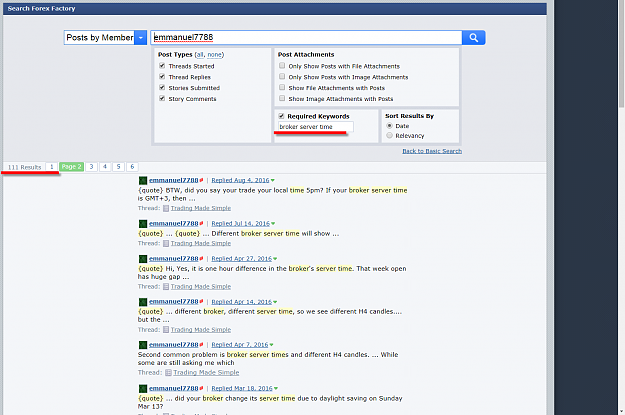Open emmanuel7788 username on Mar 18 post
Screen dimensions: 625x415
(x=173, y=388)
